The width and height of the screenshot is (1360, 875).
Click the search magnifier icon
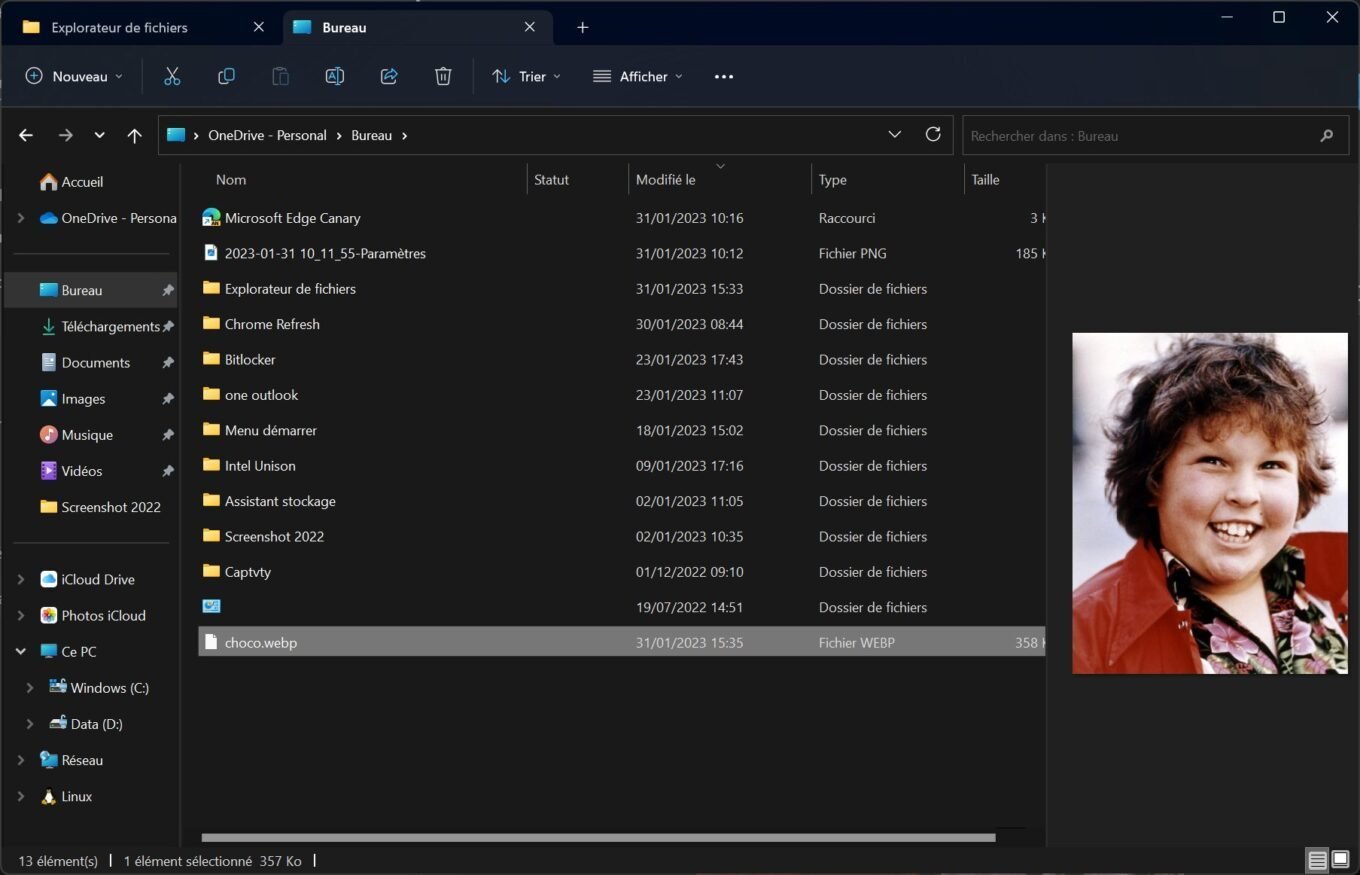1327,136
